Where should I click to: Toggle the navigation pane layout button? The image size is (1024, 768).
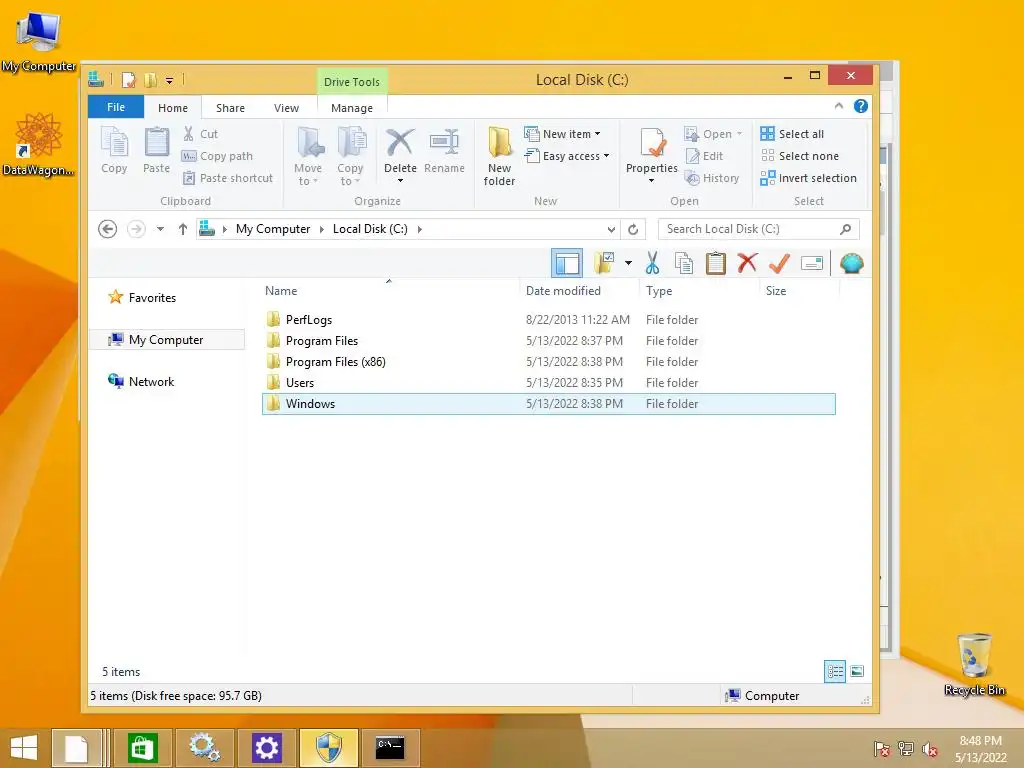pos(567,264)
